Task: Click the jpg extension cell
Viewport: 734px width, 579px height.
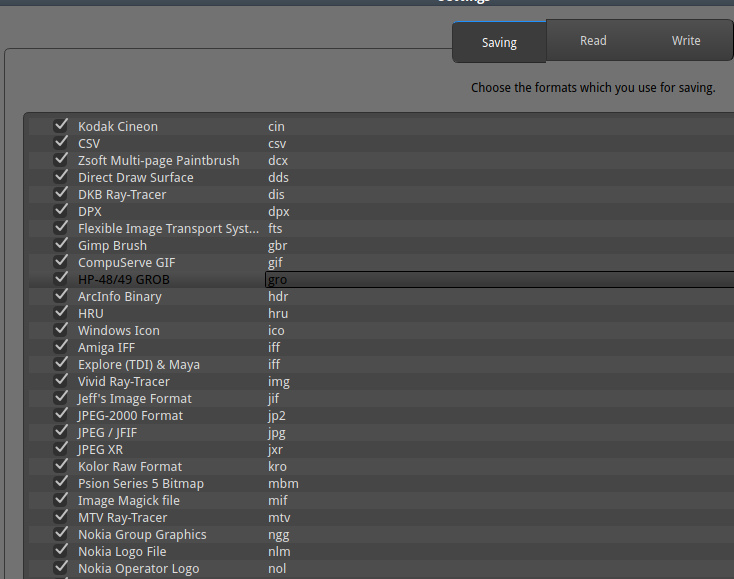Action: tap(276, 432)
